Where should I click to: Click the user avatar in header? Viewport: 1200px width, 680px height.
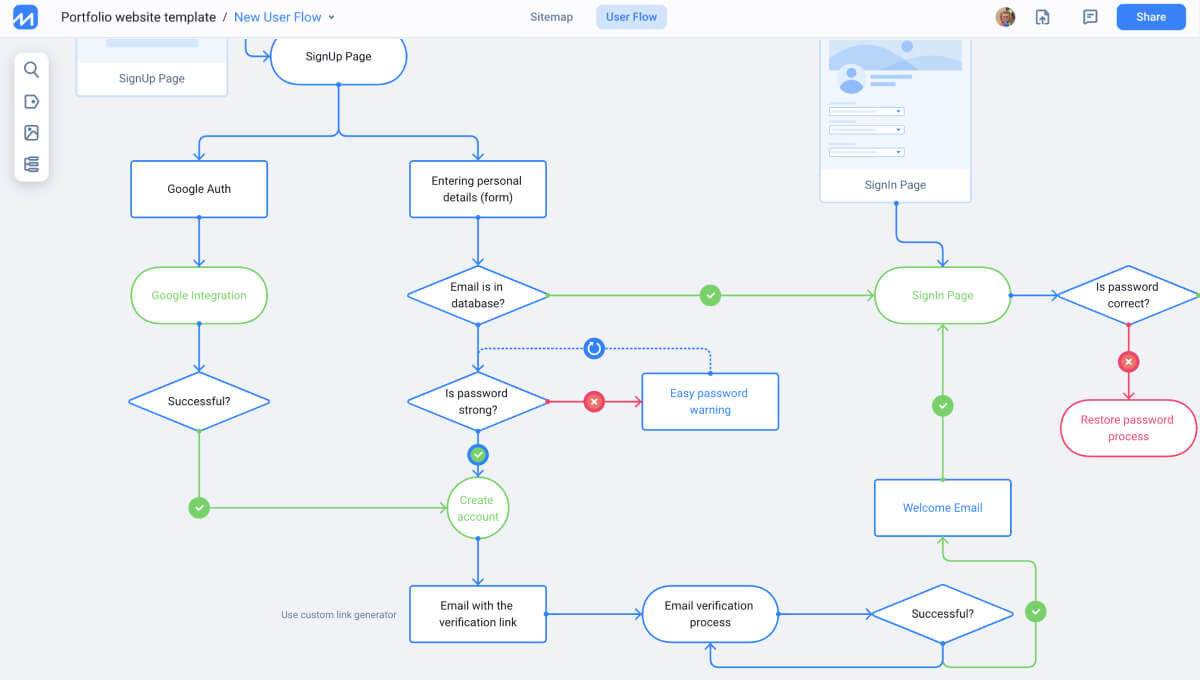(1005, 17)
